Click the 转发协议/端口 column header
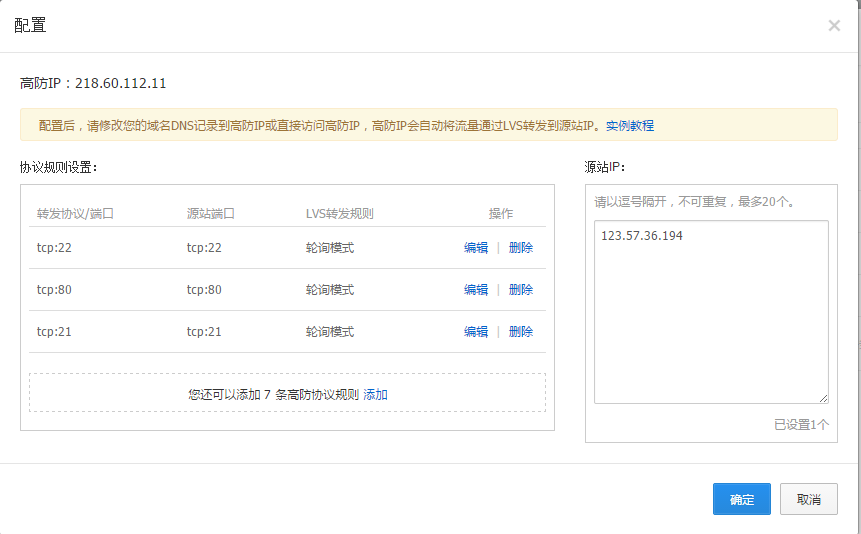 tap(75, 214)
